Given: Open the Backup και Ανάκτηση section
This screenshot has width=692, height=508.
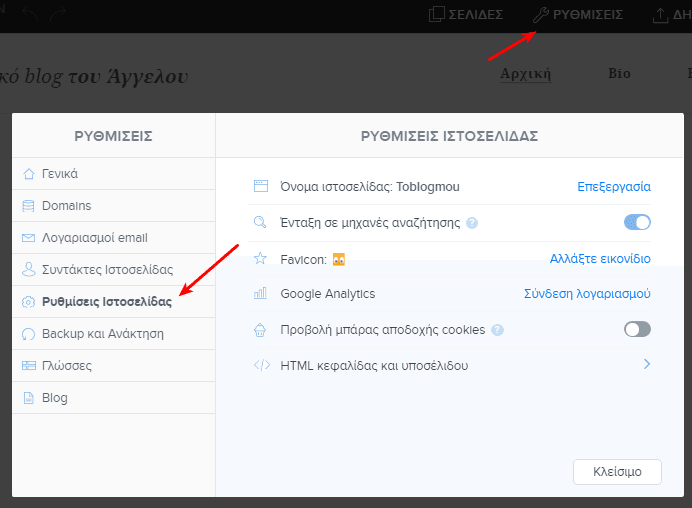Looking at the screenshot, I should click(114, 334).
